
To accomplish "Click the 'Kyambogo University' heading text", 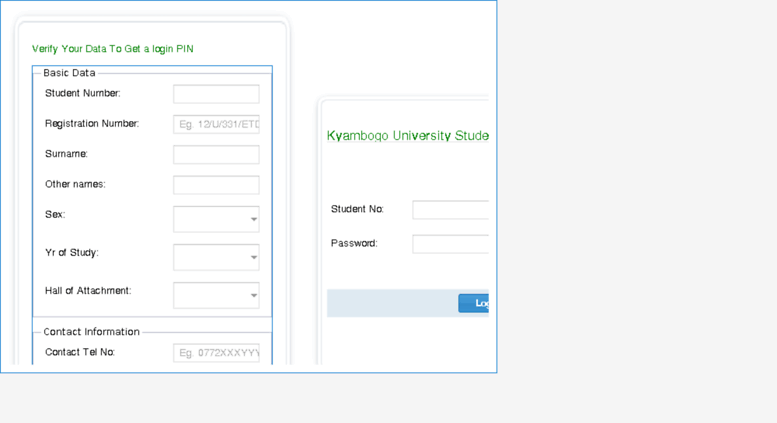I will [x=389, y=135].
